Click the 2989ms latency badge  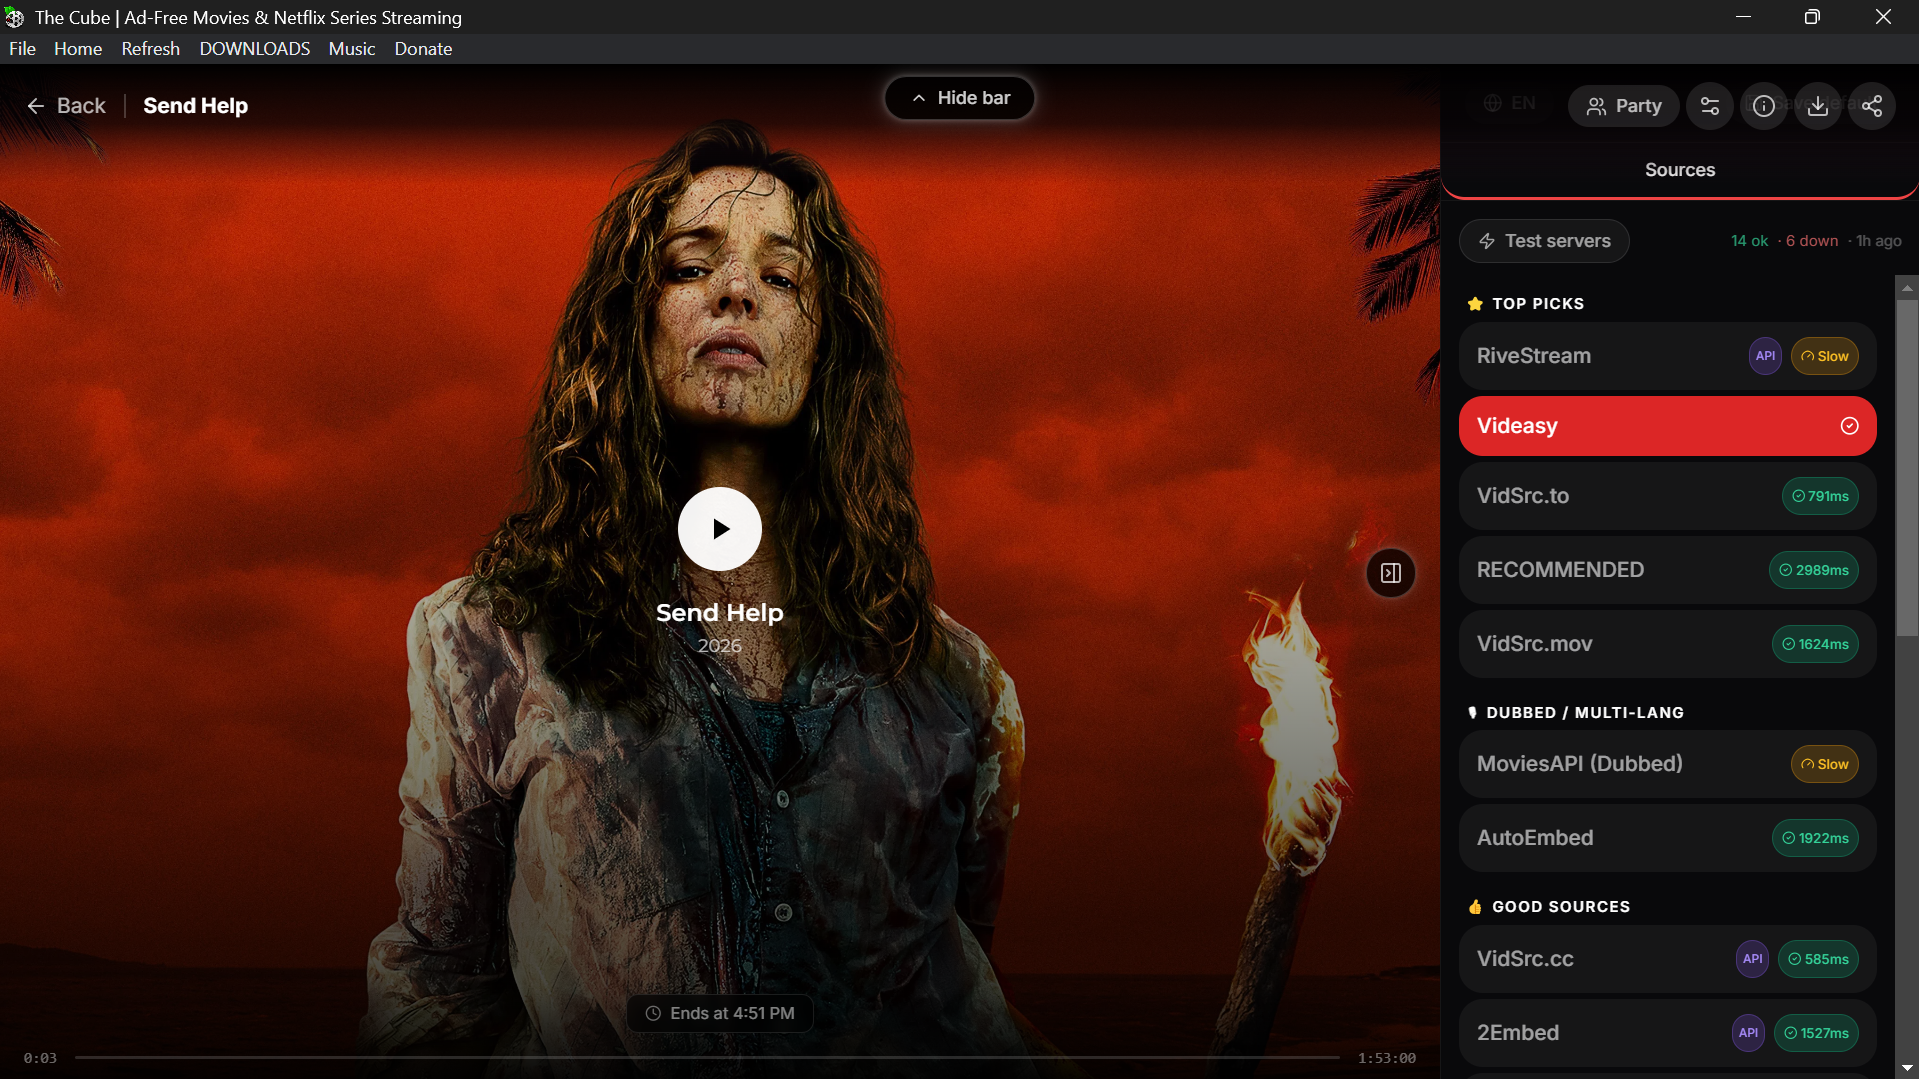click(x=1814, y=570)
